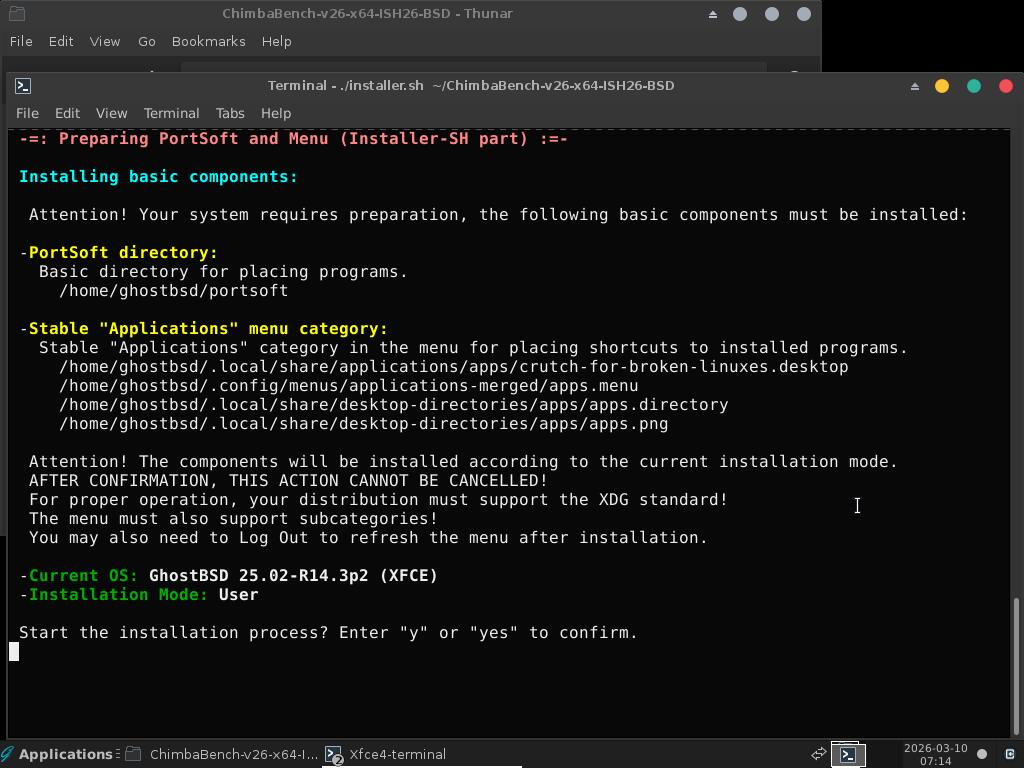
Task: Open Thunar's Bookmarks menu
Action: coord(208,41)
